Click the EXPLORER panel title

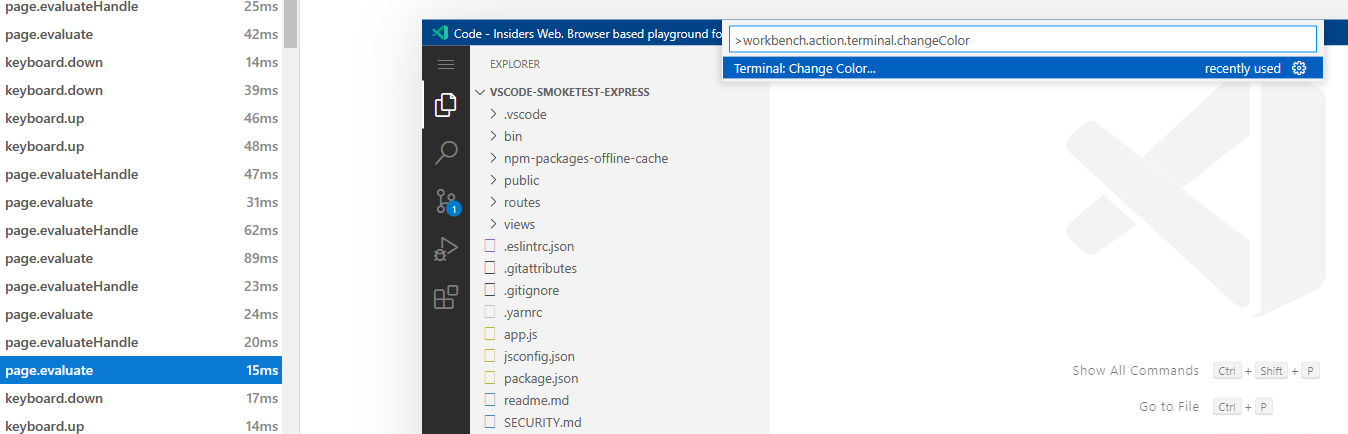[514, 64]
